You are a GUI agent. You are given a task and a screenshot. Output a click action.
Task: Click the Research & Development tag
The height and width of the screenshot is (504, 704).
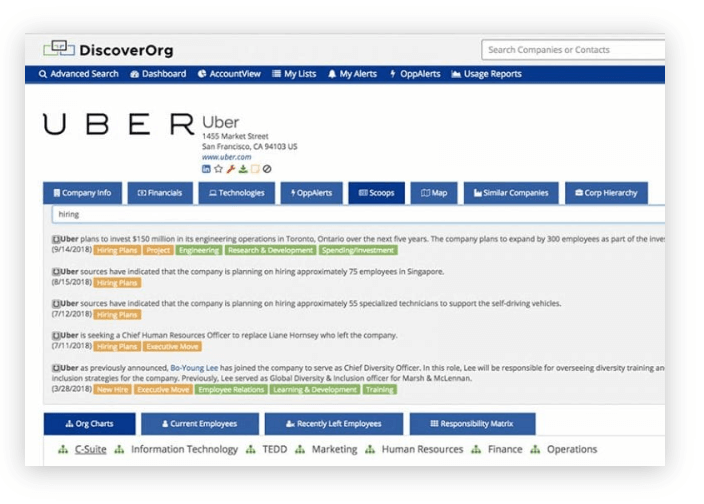coord(270,250)
